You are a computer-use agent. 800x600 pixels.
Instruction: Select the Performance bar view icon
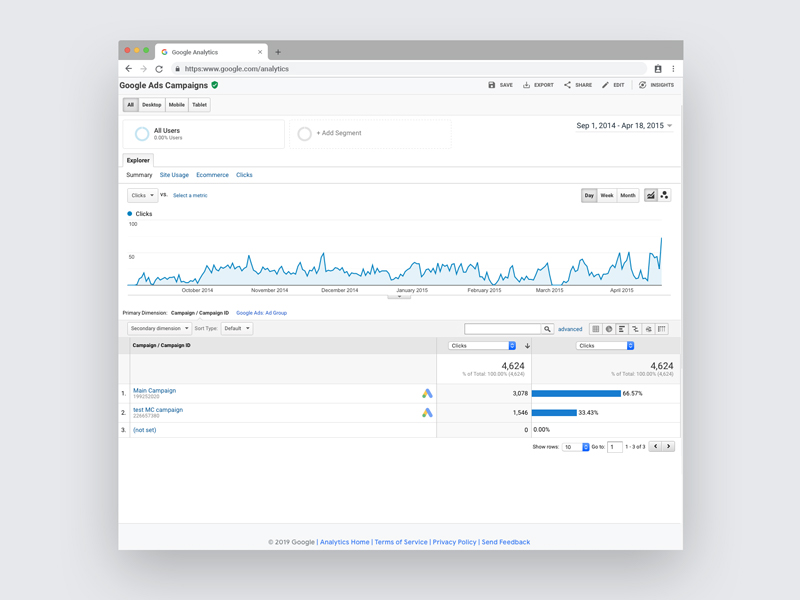[x=622, y=329]
